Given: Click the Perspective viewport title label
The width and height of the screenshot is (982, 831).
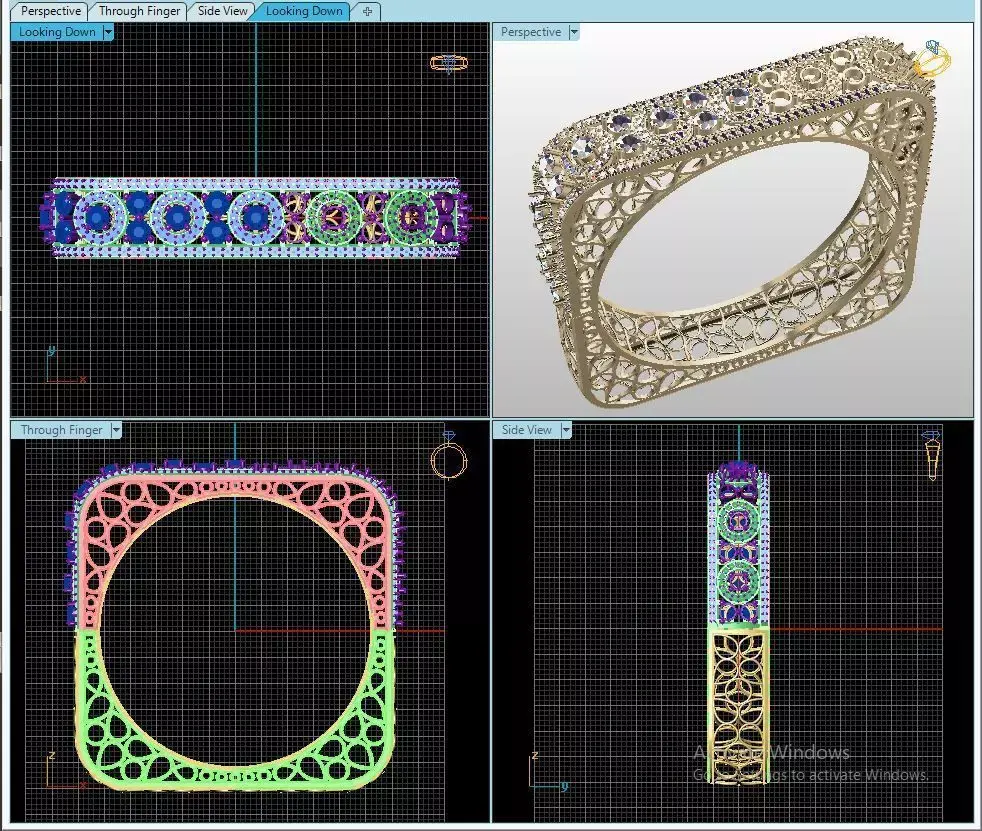Looking at the screenshot, I should (530, 32).
